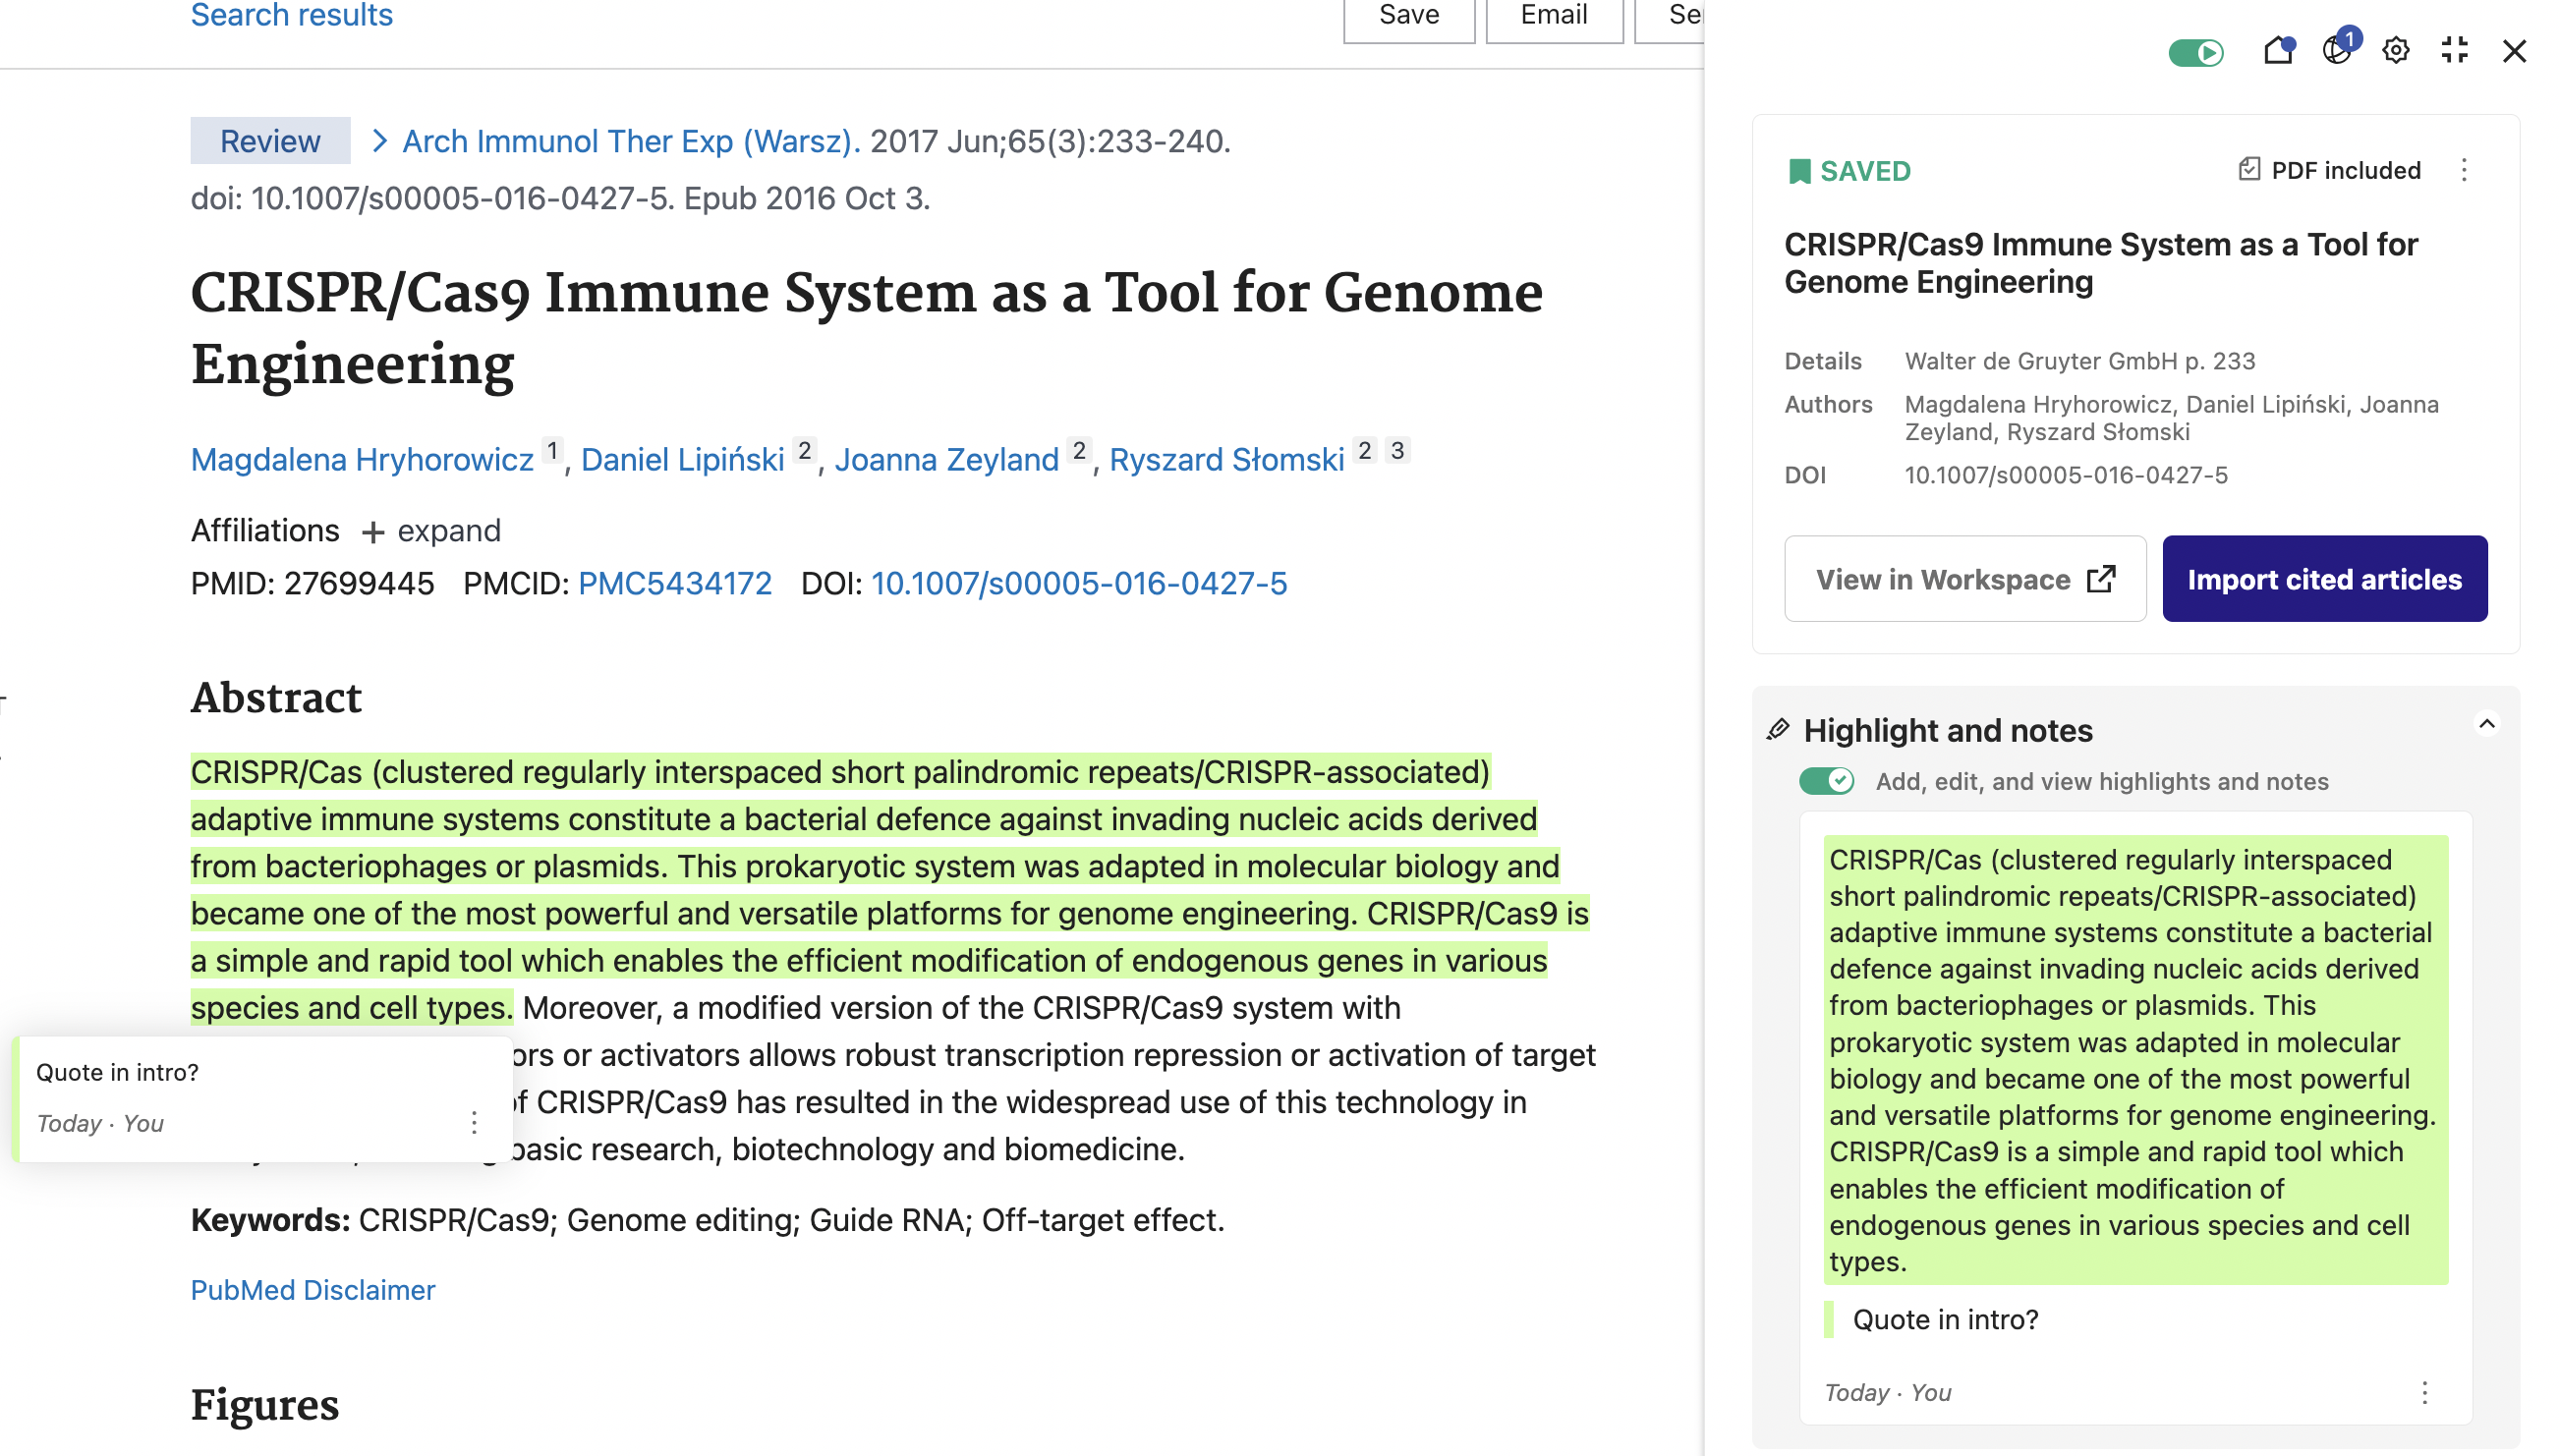Close the side panel with X
2559x1456 pixels.
pyautogui.click(x=2514, y=51)
